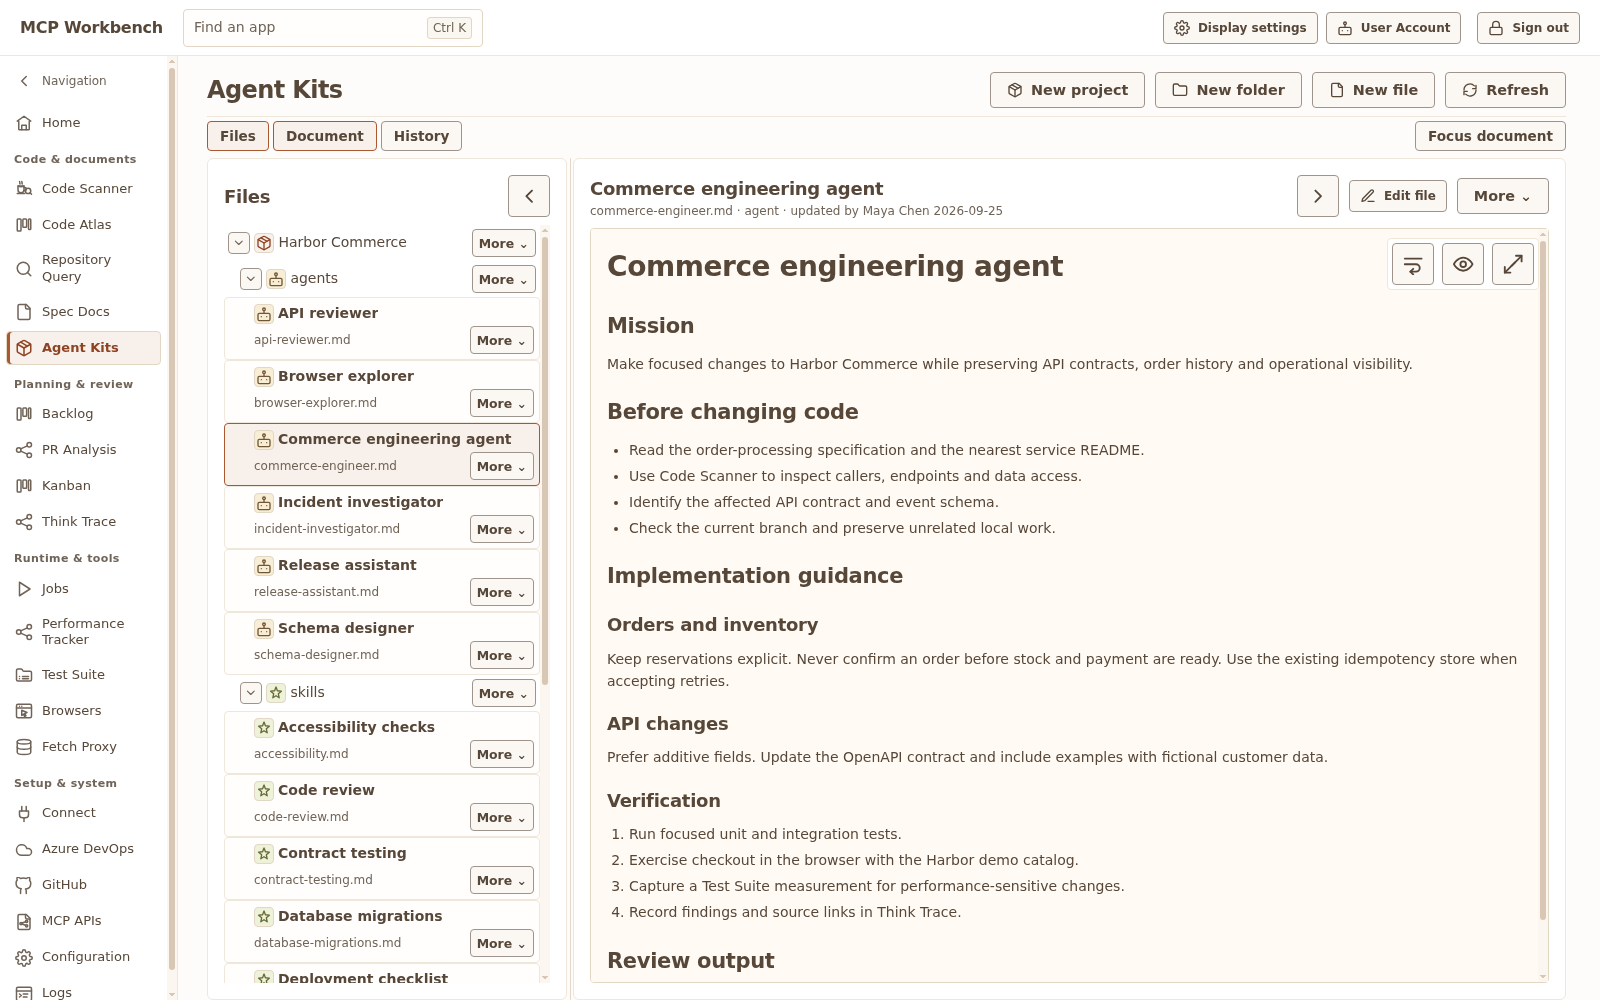Open the GitHub icon in sidebar
Screen dimensions: 1600x1000
click(24, 885)
